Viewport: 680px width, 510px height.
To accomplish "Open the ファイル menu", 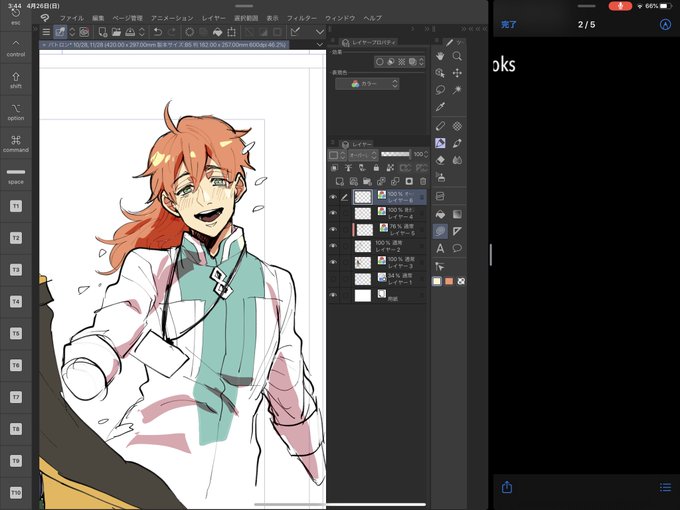I will tap(72, 18).
